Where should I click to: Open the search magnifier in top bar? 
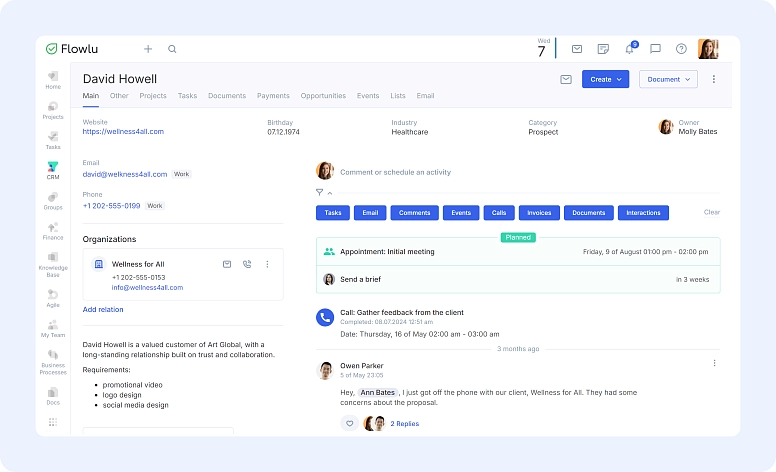coord(172,49)
